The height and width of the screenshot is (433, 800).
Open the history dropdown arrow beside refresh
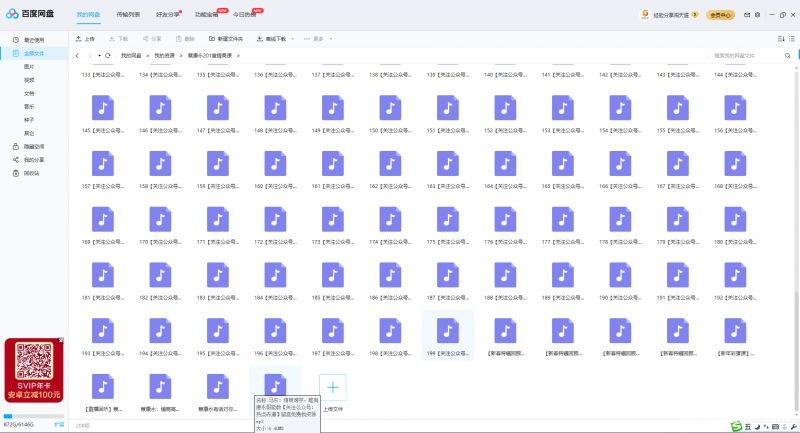[99, 56]
